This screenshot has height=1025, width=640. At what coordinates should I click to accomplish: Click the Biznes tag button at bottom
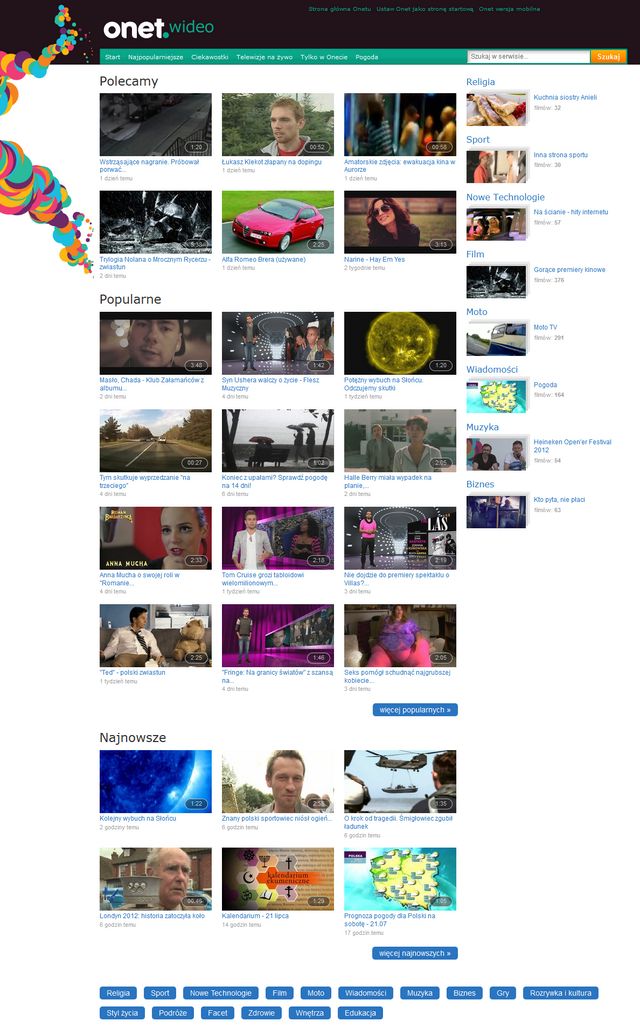465,993
